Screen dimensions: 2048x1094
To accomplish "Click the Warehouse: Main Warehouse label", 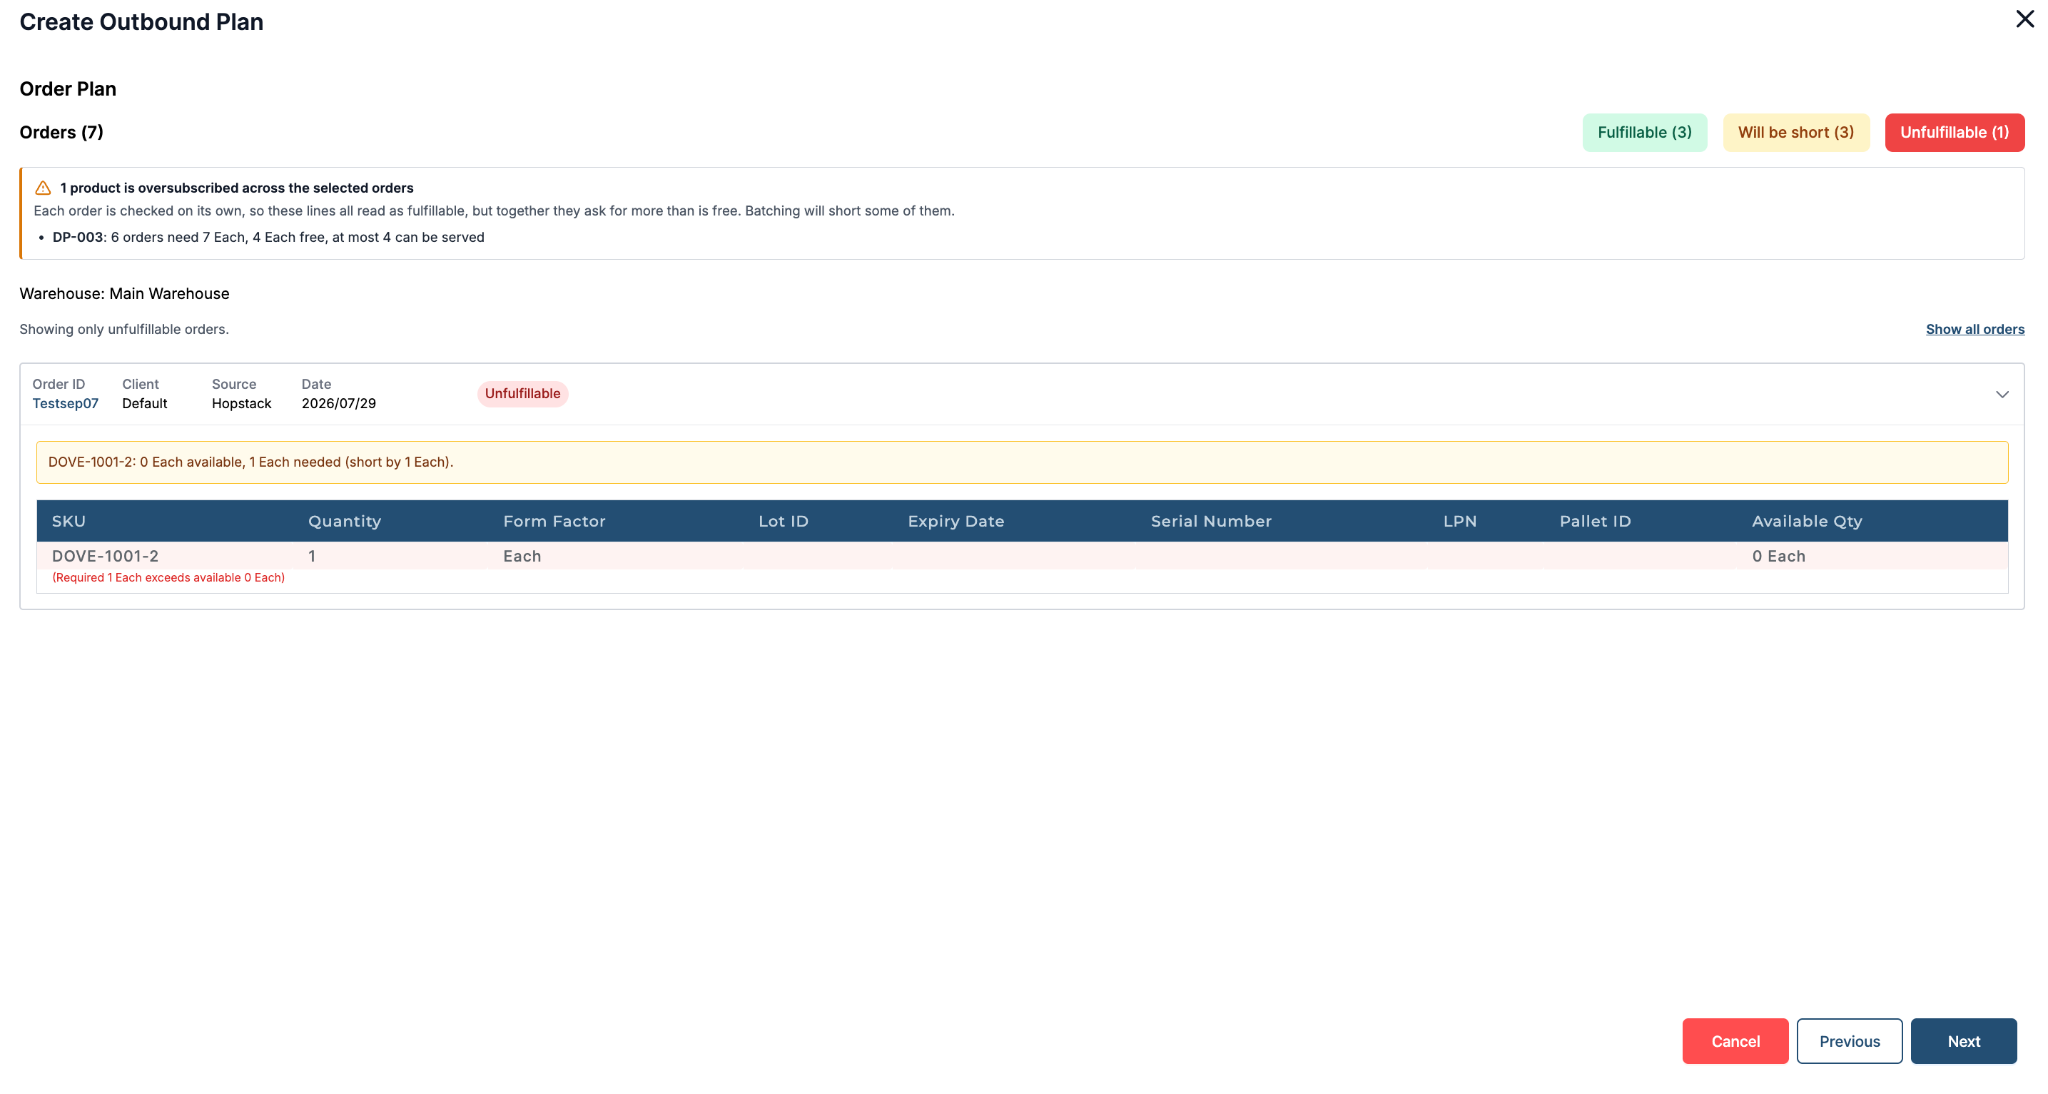I will point(124,293).
